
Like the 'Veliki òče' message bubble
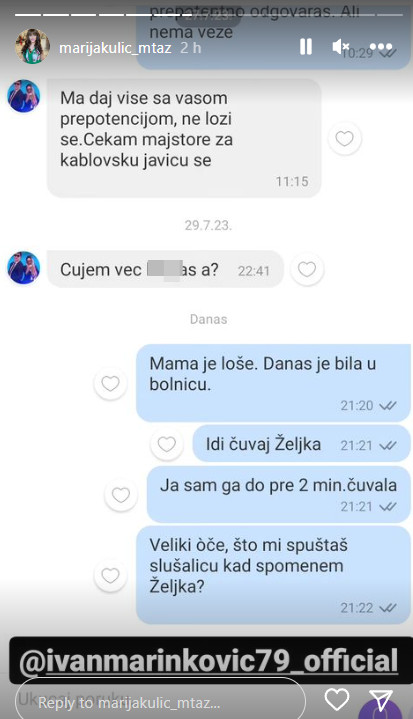coord(110,575)
